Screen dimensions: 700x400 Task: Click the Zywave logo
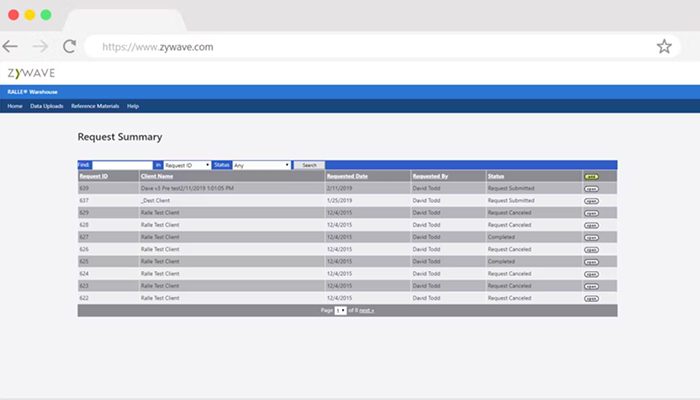[x=31, y=73]
